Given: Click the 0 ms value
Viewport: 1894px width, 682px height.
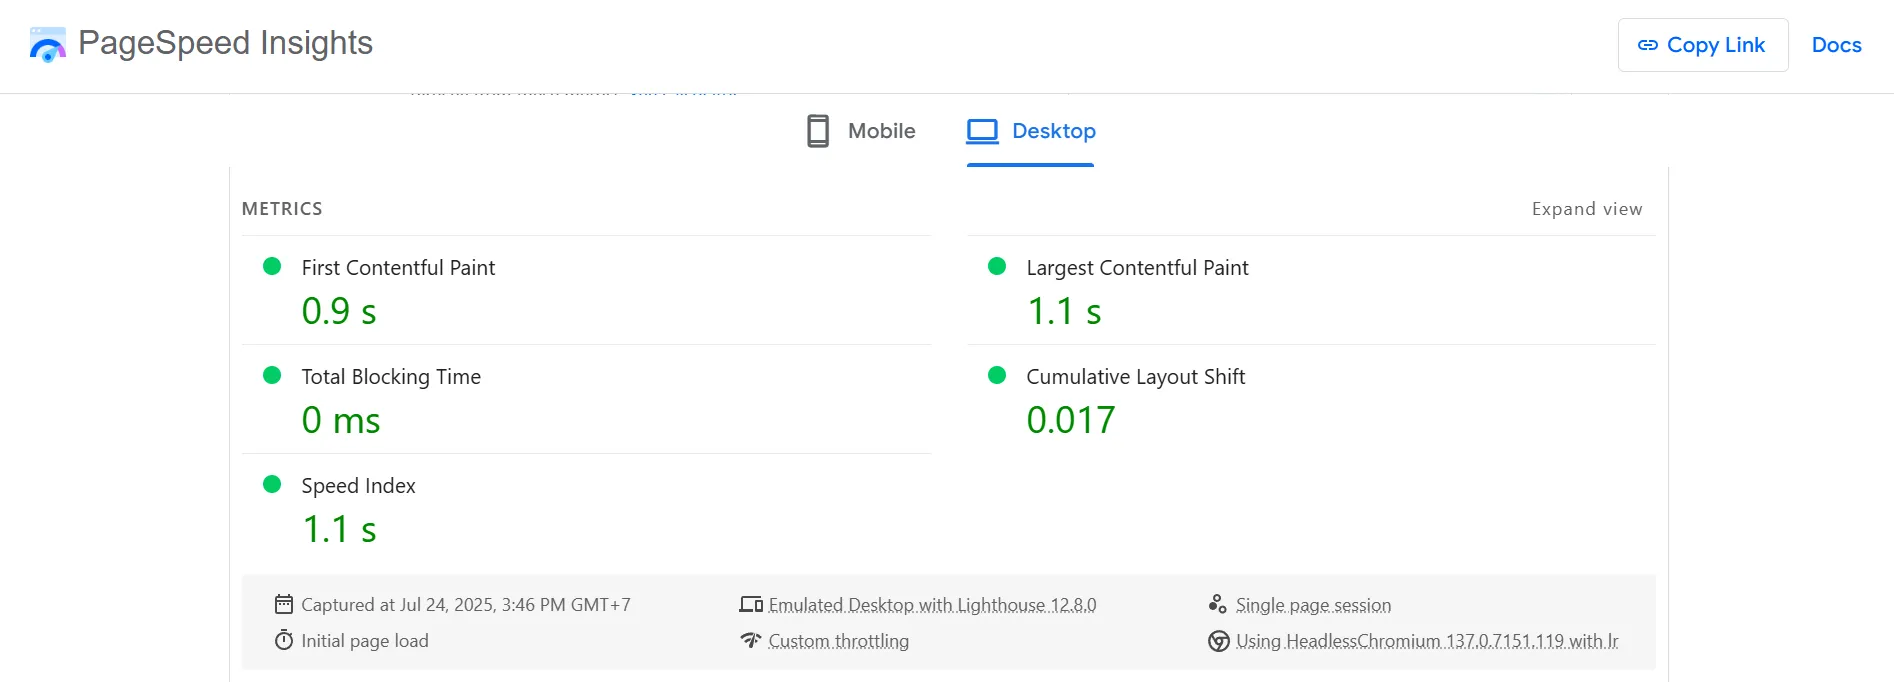Looking at the screenshot, I should [341, 420].
